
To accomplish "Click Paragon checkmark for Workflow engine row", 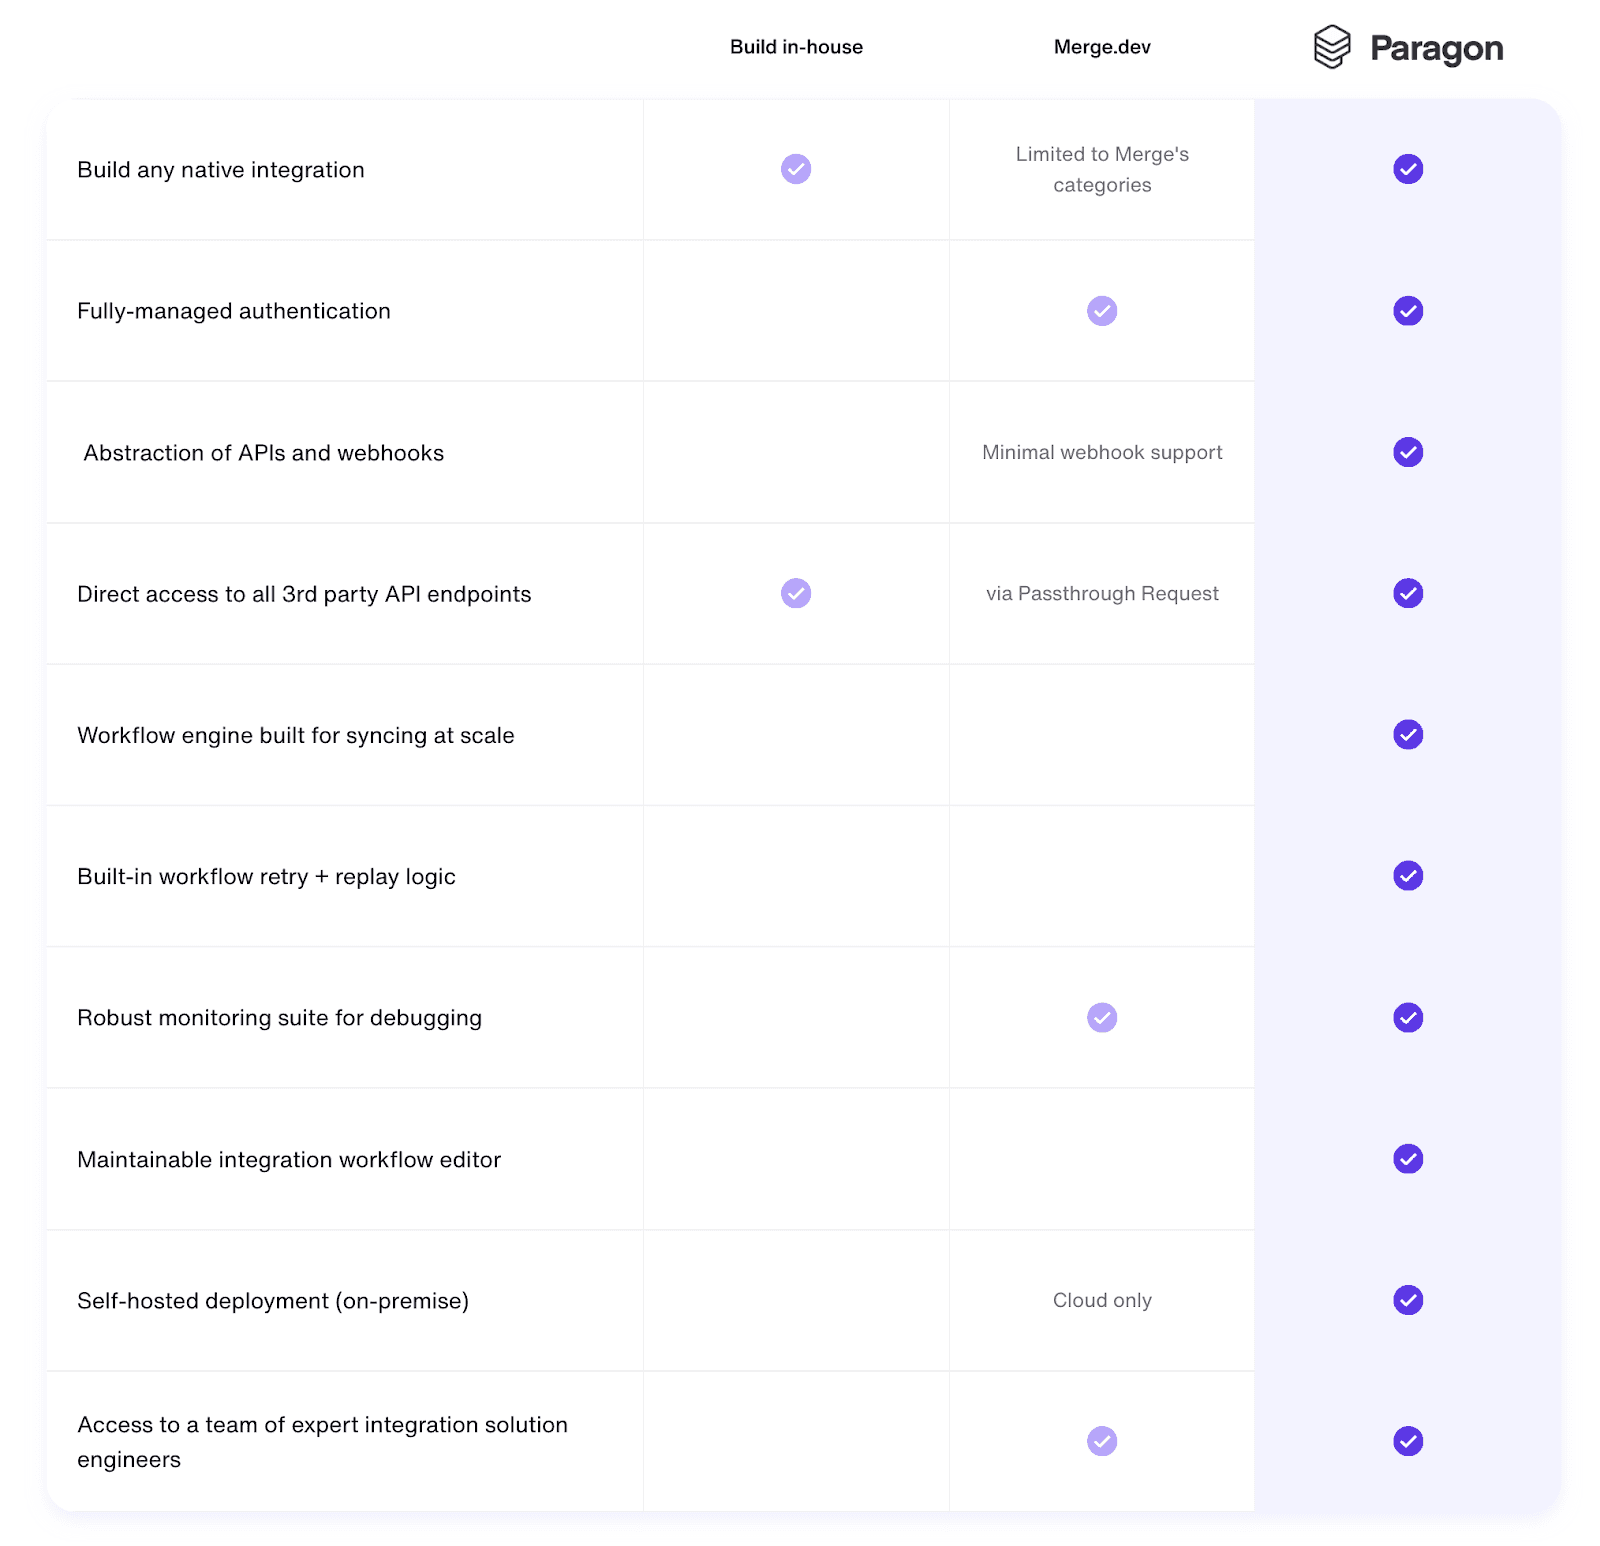I will pyautogui.click(x=1408, y=735).
